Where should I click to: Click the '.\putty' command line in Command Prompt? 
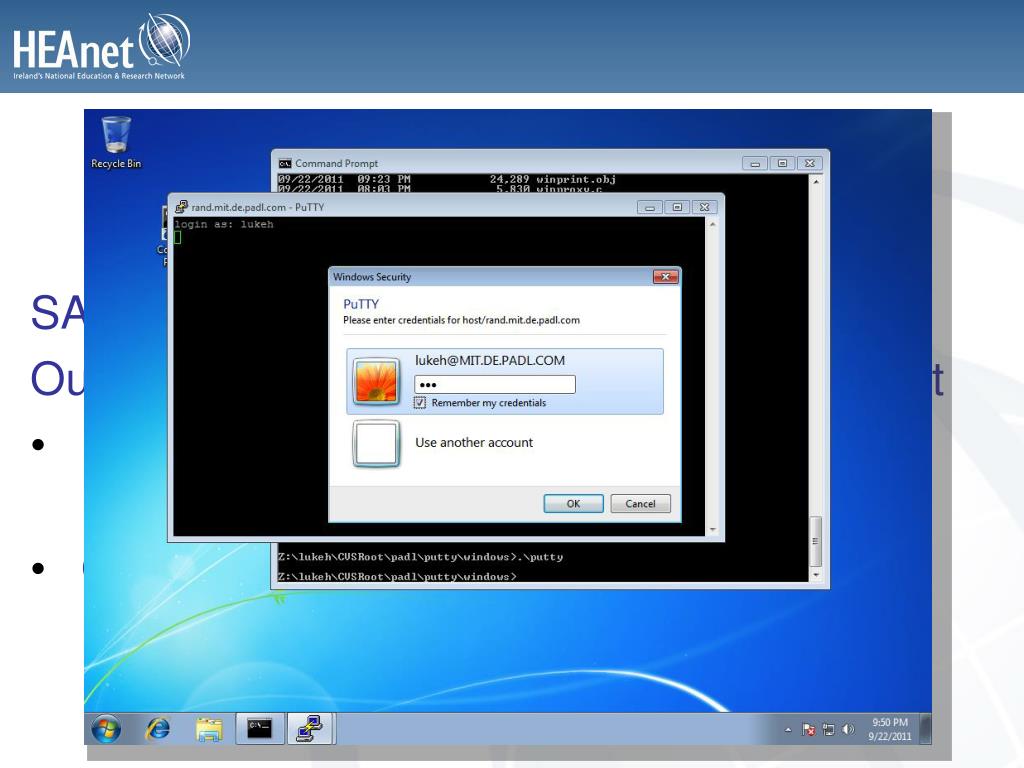click(420, 557)
